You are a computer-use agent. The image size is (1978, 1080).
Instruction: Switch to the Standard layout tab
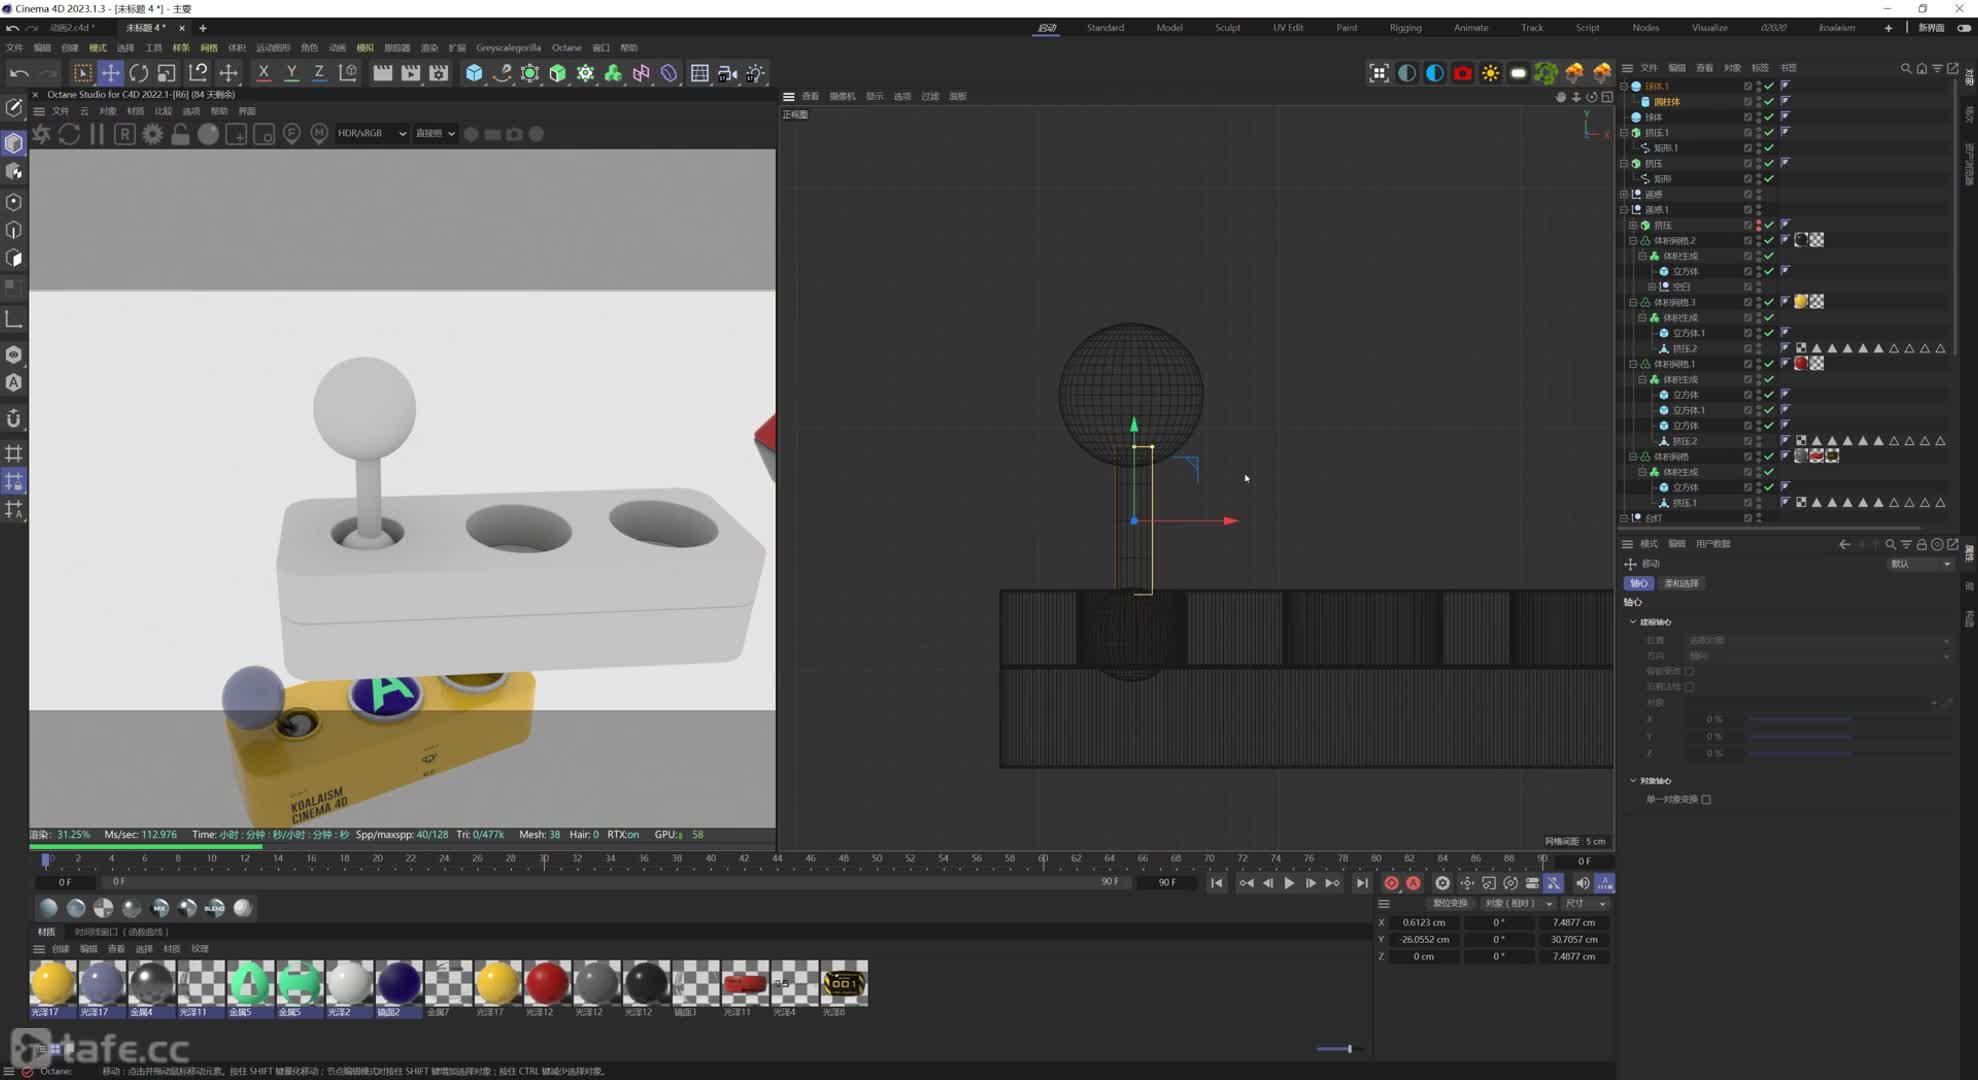point(1105,28)
